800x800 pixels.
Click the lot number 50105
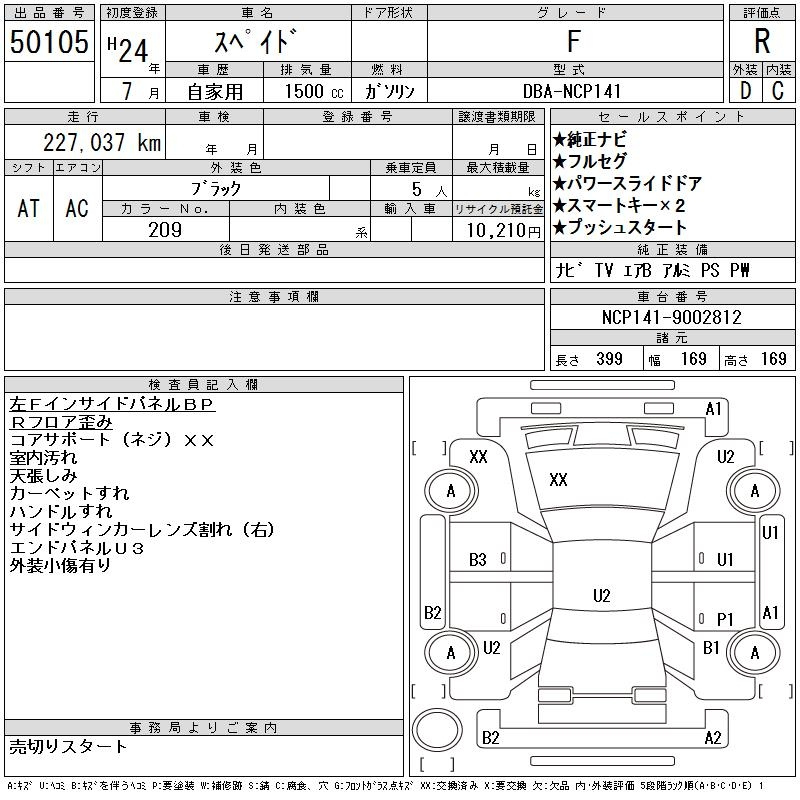click(x=49, y=42)
